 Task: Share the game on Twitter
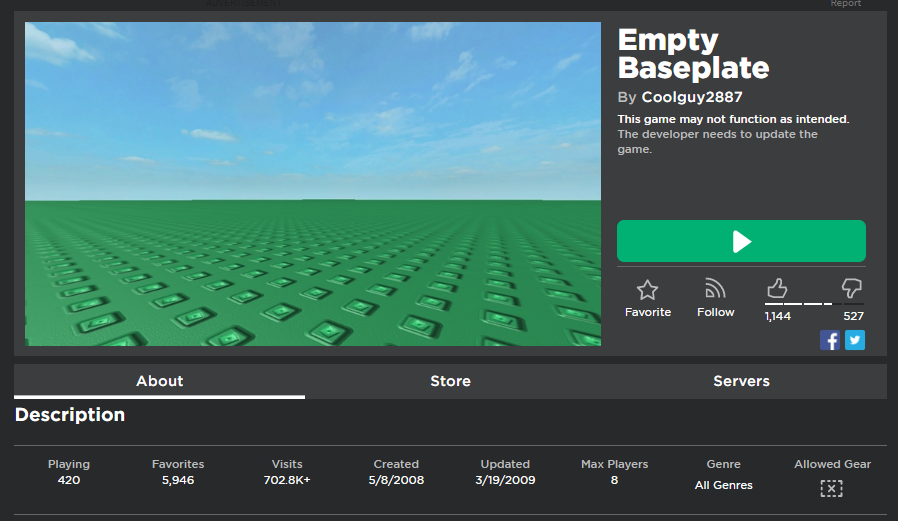click(854, 340)
